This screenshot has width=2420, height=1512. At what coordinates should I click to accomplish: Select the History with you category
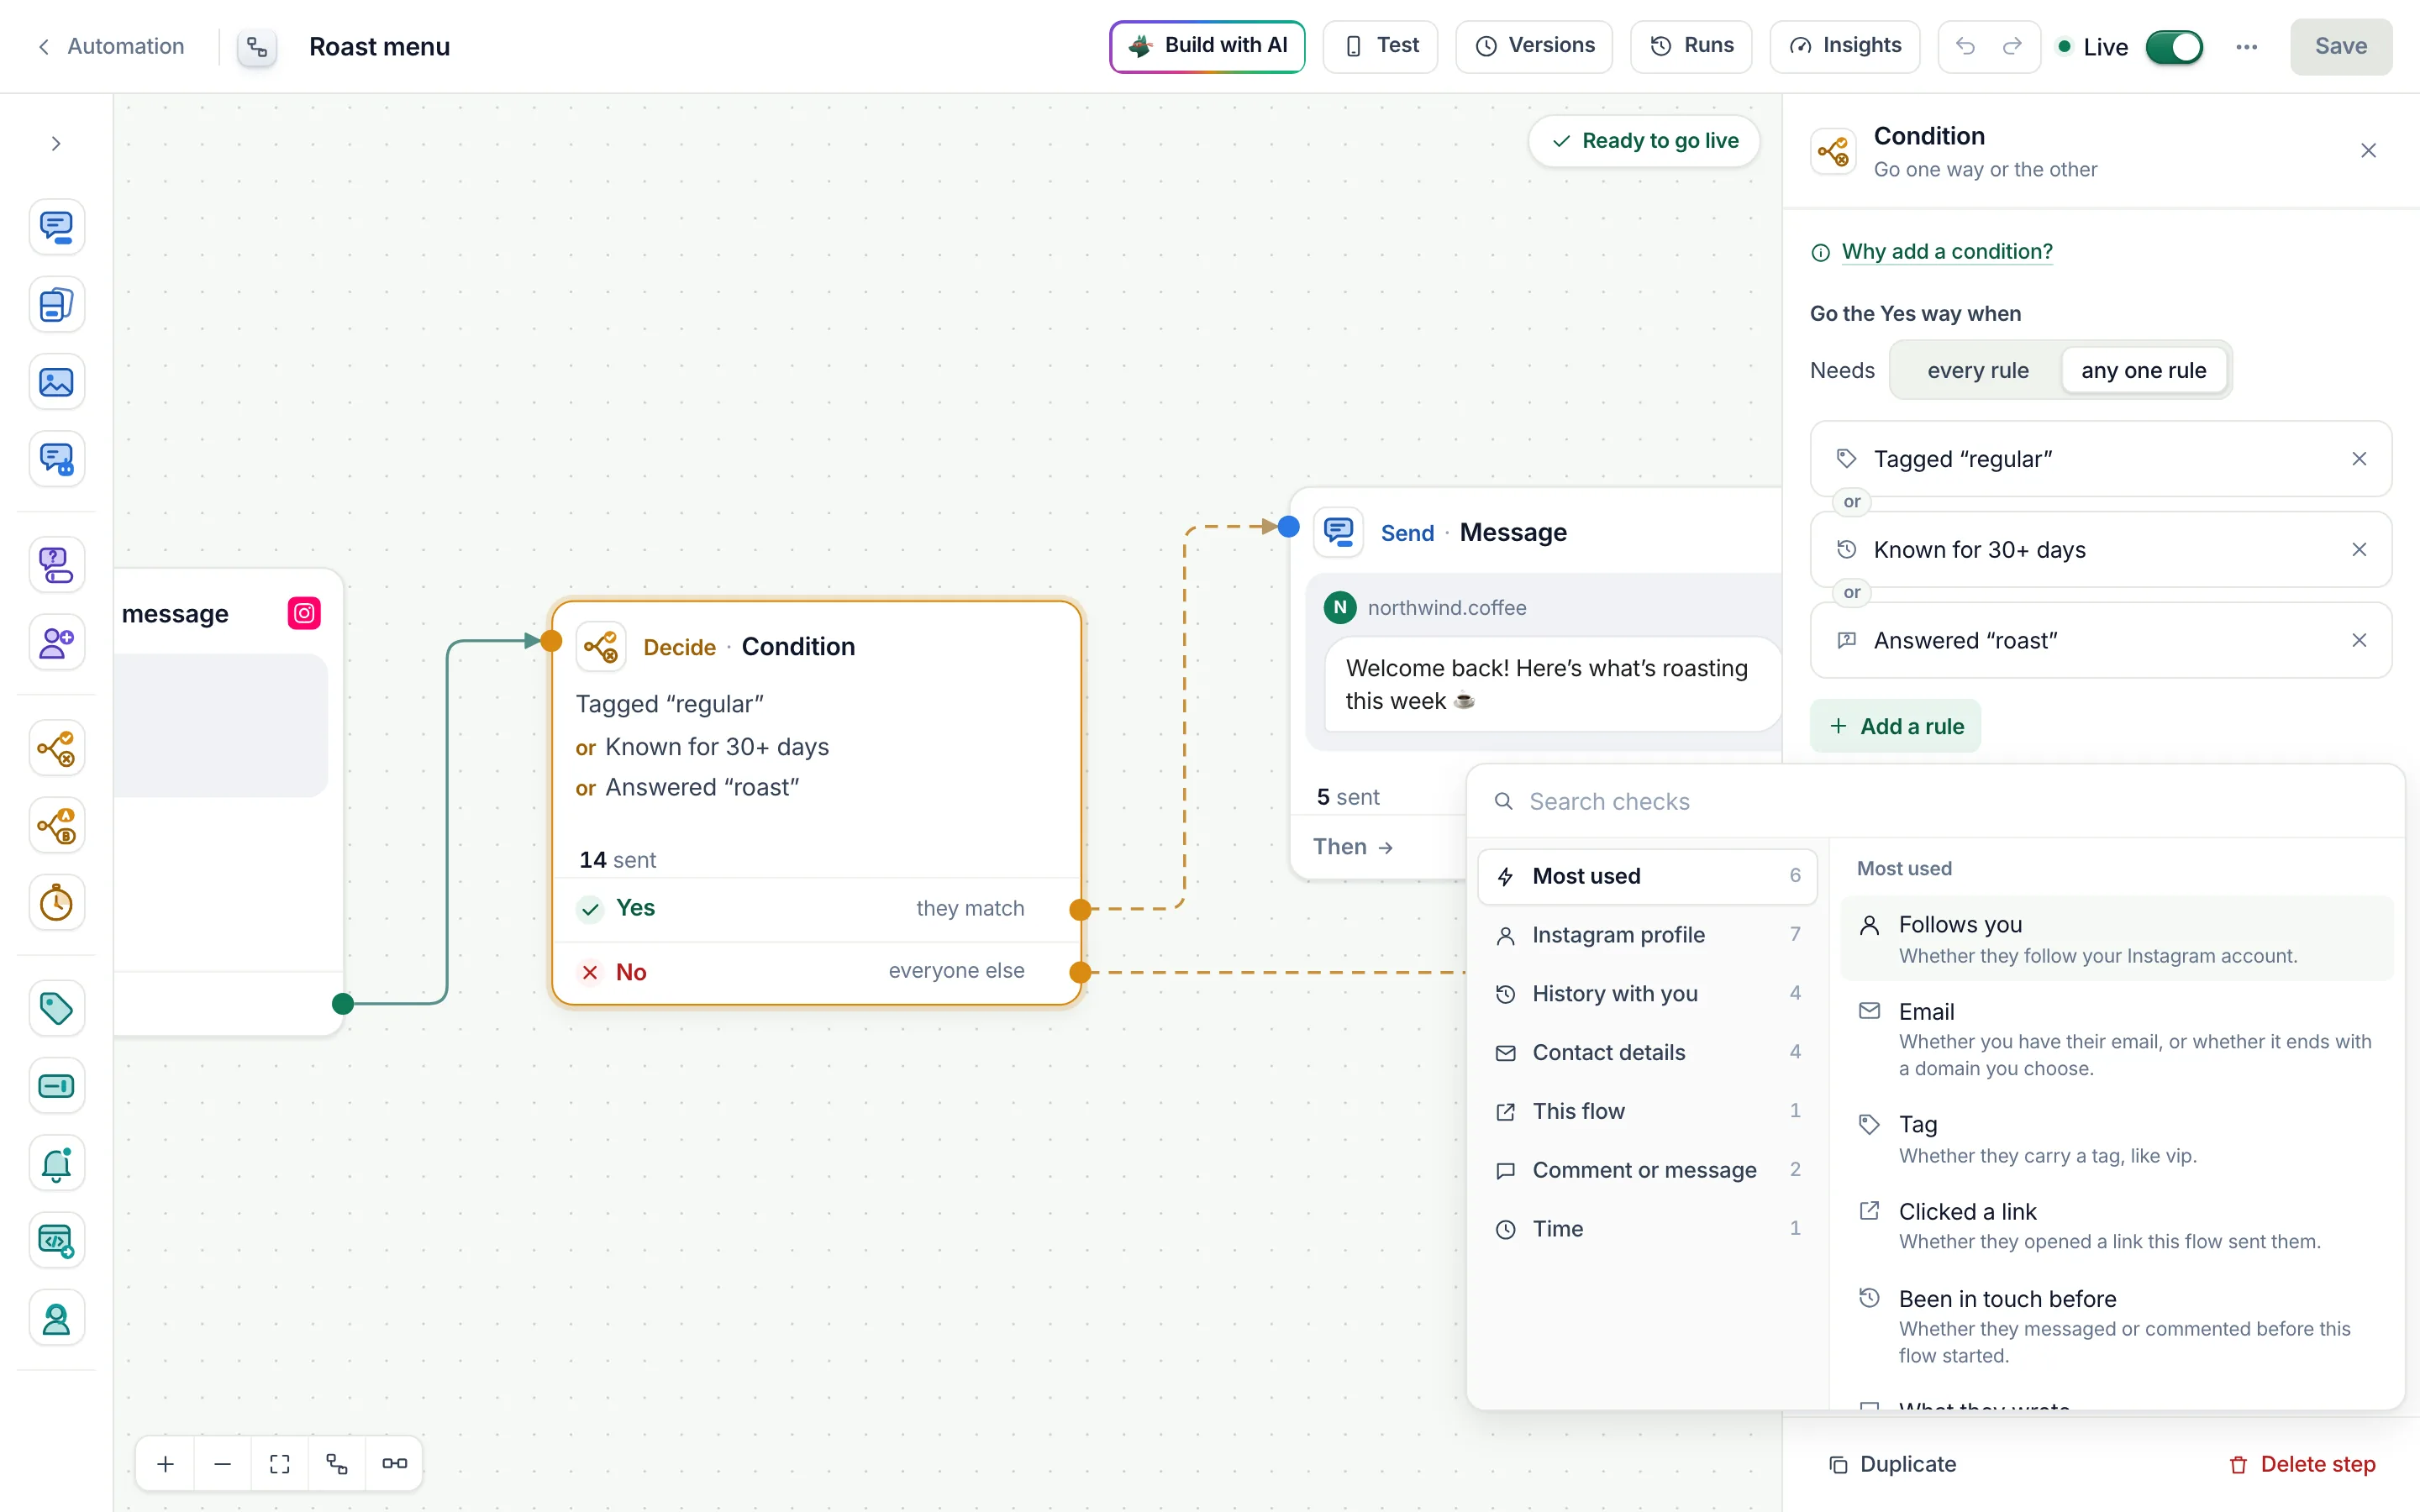1647,994
